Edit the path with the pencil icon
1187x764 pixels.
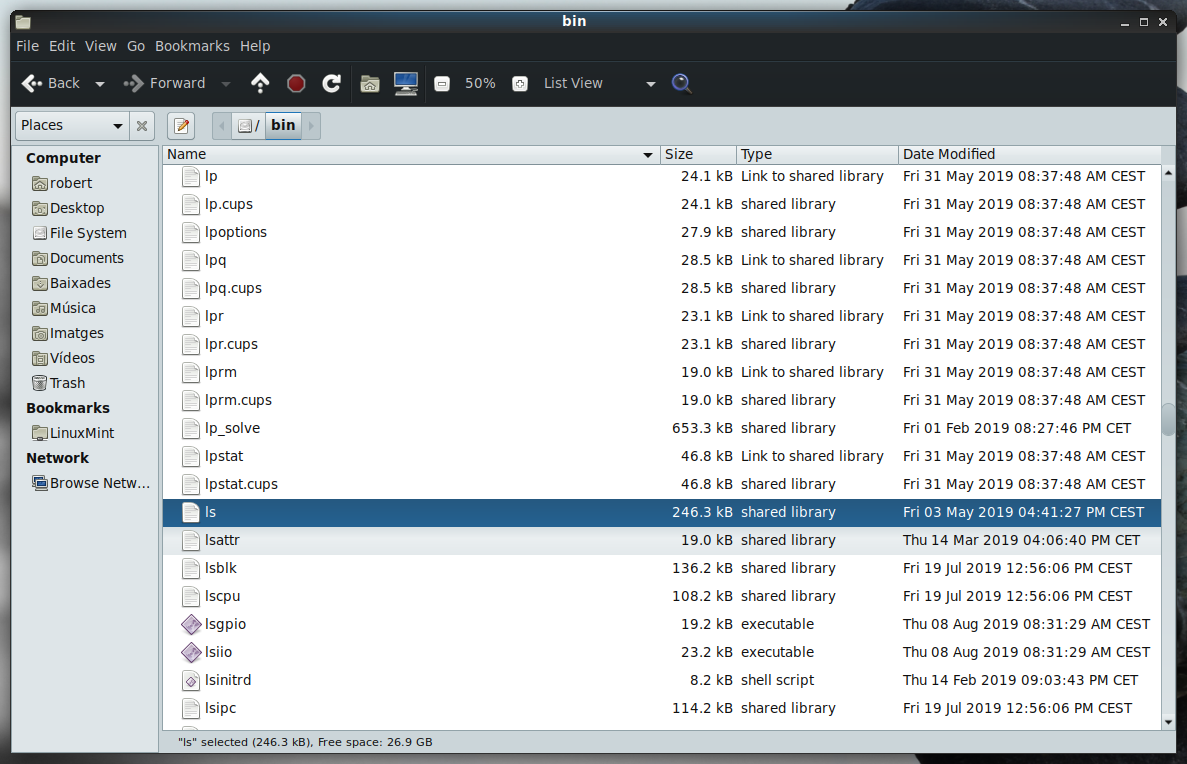pyautogui.click(x=181, y=125)
